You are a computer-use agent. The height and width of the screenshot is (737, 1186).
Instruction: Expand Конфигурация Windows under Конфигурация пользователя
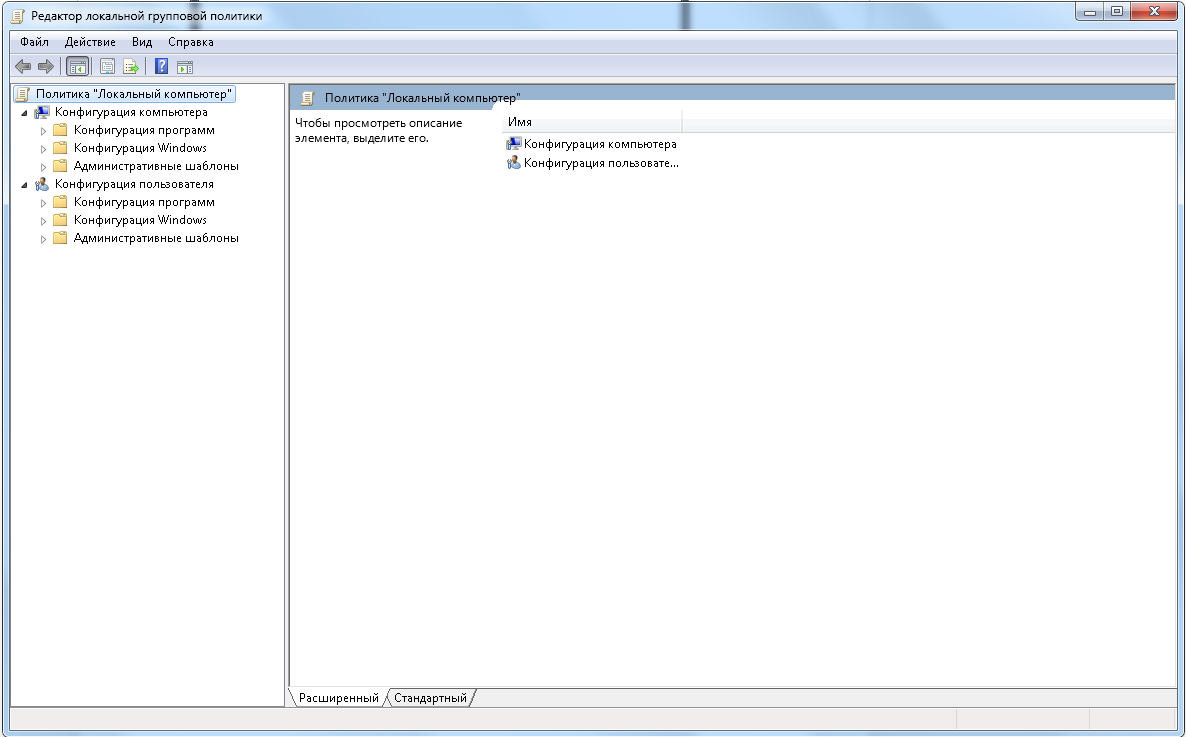tap(43, 221)
